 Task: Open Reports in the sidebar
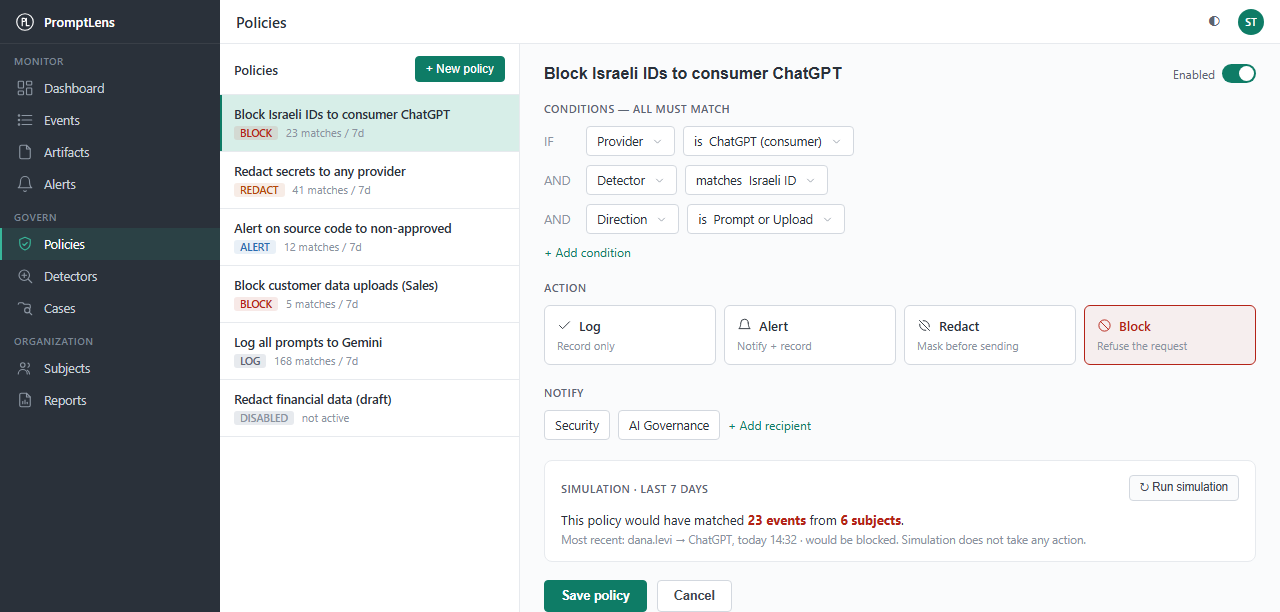(x=110, y=400)
